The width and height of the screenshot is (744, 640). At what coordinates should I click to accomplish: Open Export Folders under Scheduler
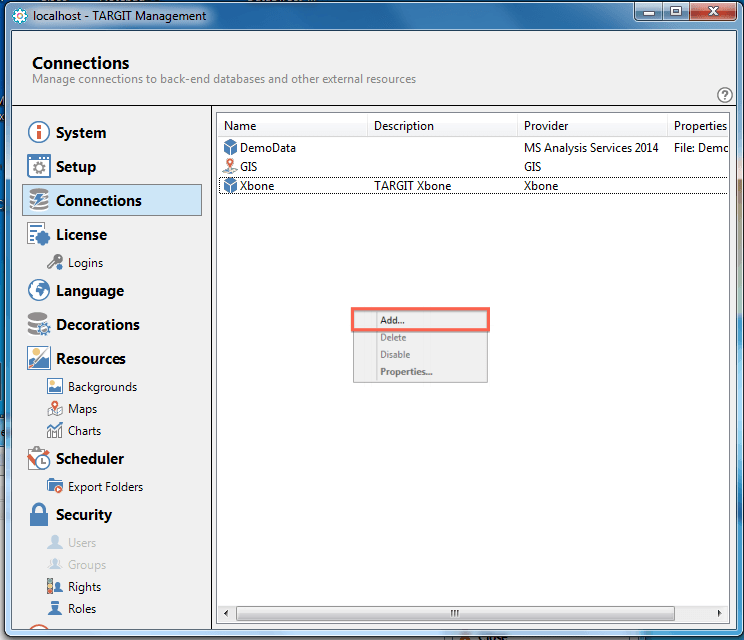click(105, 487)
